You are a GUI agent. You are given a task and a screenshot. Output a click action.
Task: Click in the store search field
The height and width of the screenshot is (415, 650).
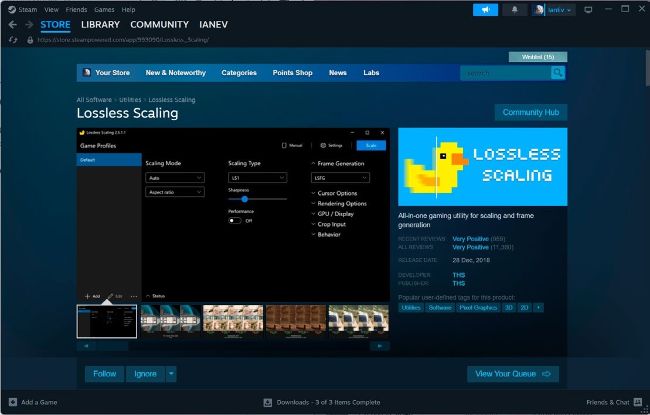[x=505, y=73]
